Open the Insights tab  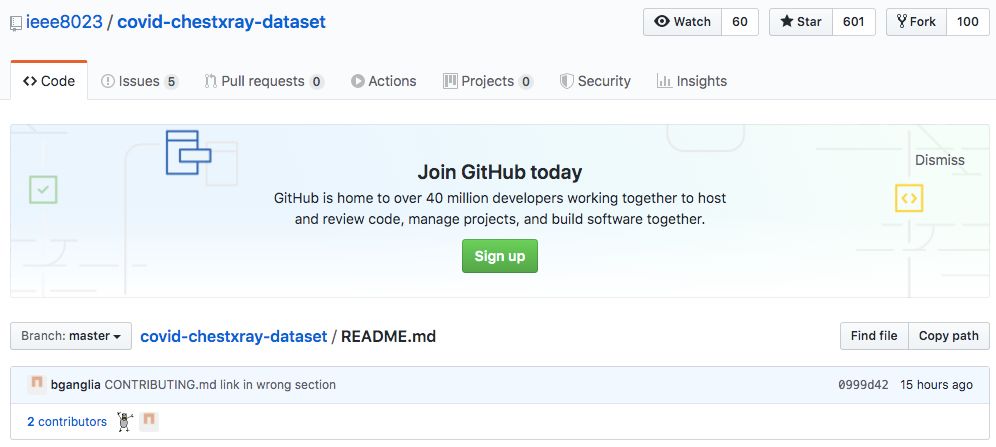[691, 81]
